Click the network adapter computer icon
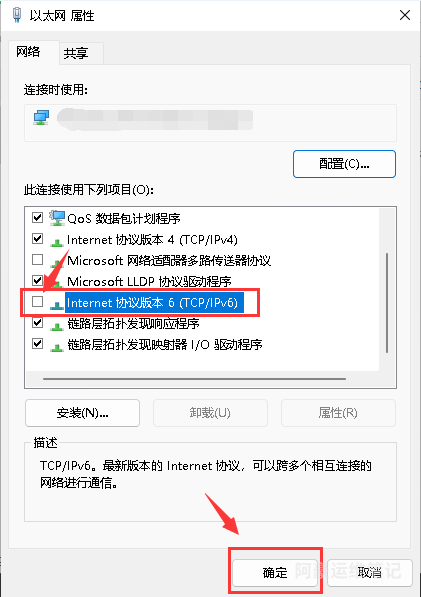Screen dimensions: 421x597 pyautogui.click(x=41, y=118)
